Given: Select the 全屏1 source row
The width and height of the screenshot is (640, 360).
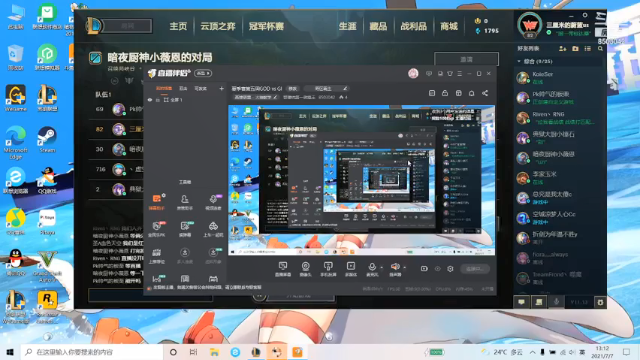Looking at the screenshot, I should click(x=186, y=100).
